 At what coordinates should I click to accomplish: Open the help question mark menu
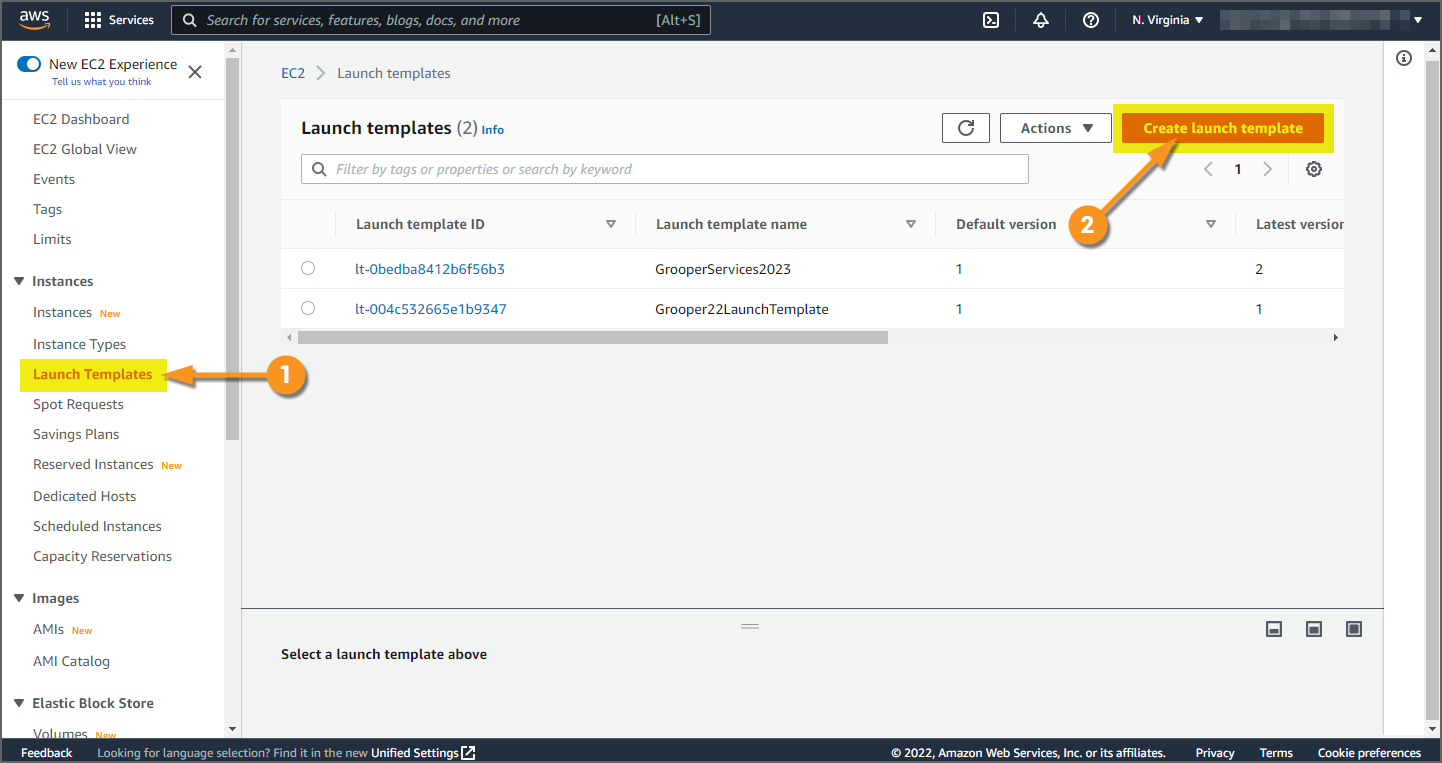tap(1091, 20)
